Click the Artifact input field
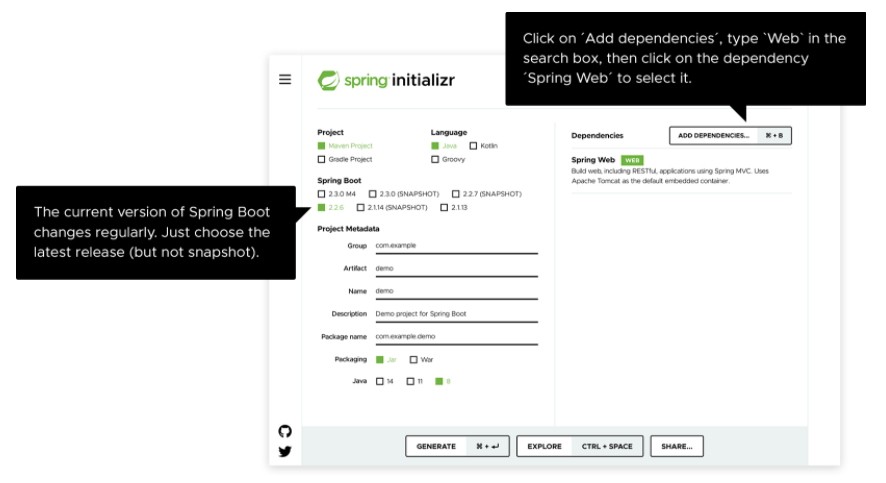The width and height of the screenshot is (886, 483). click(x=457, y=269)
